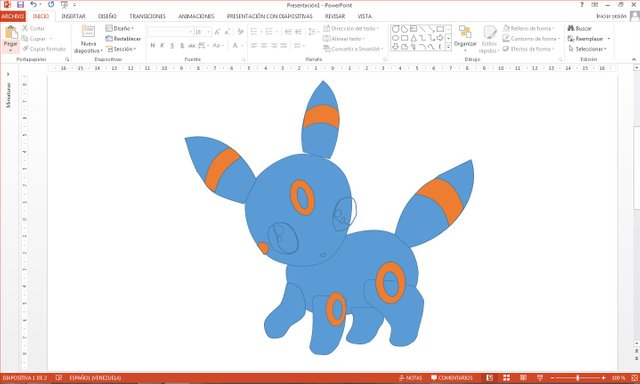Align text right
The height and width of the screenshot is (384, 640).
[273, 45]
